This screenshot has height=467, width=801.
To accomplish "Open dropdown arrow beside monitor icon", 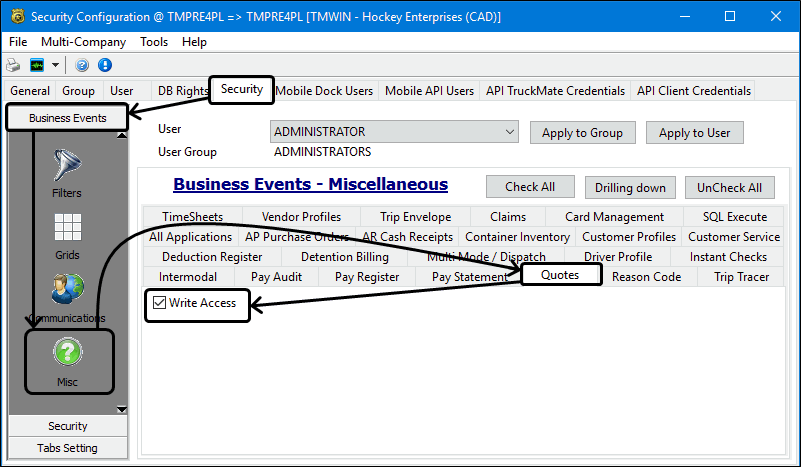I will 55,65.
